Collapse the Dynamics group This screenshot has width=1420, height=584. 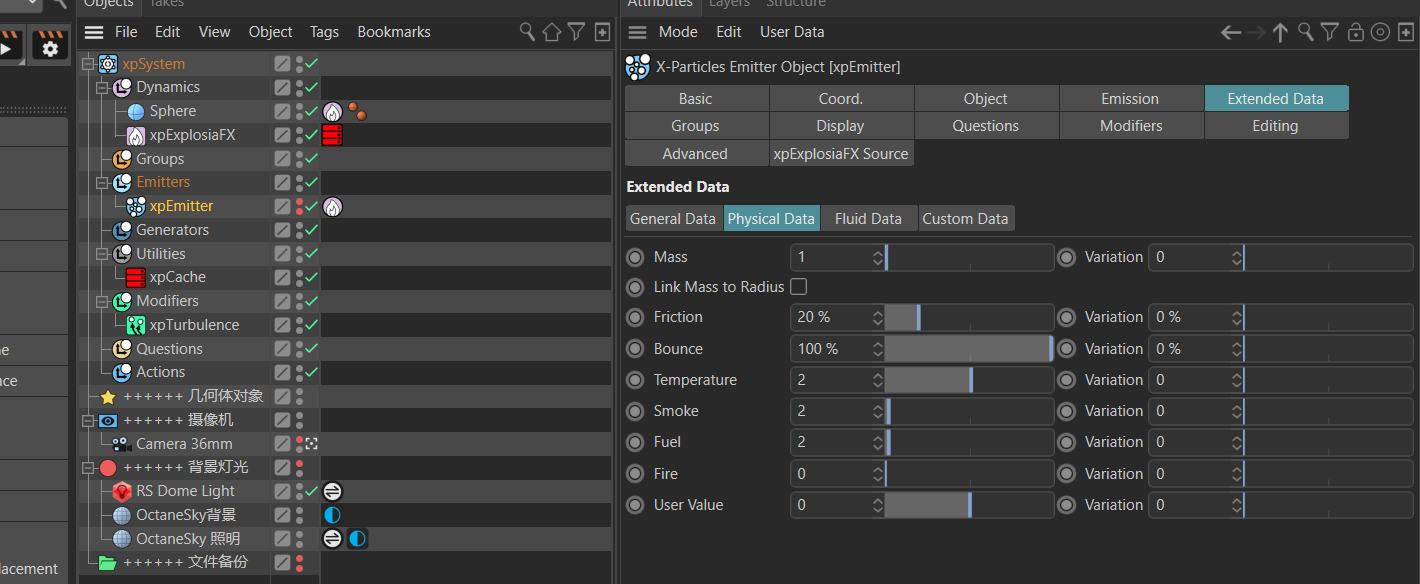[101, 87]
